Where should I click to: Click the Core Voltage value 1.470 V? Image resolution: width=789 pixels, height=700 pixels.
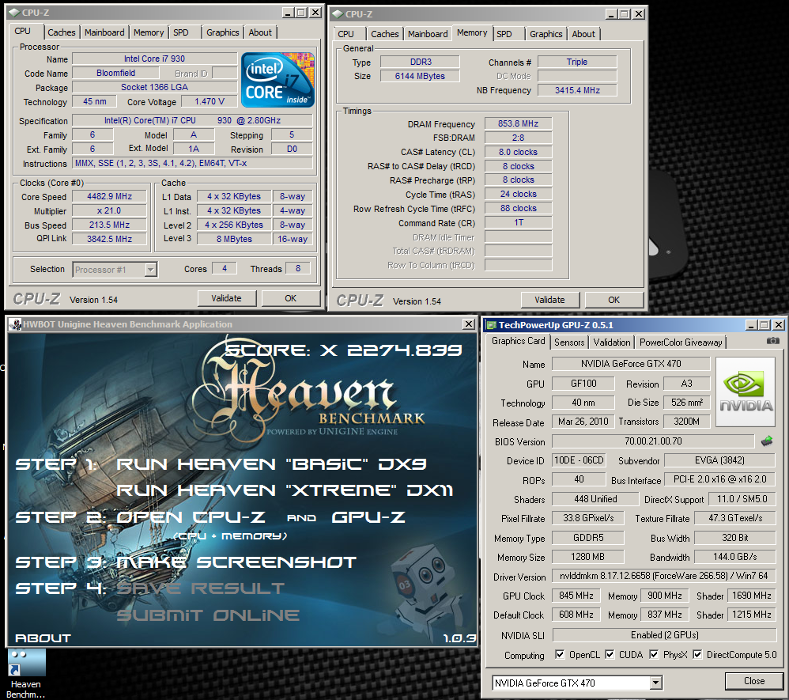209,102
